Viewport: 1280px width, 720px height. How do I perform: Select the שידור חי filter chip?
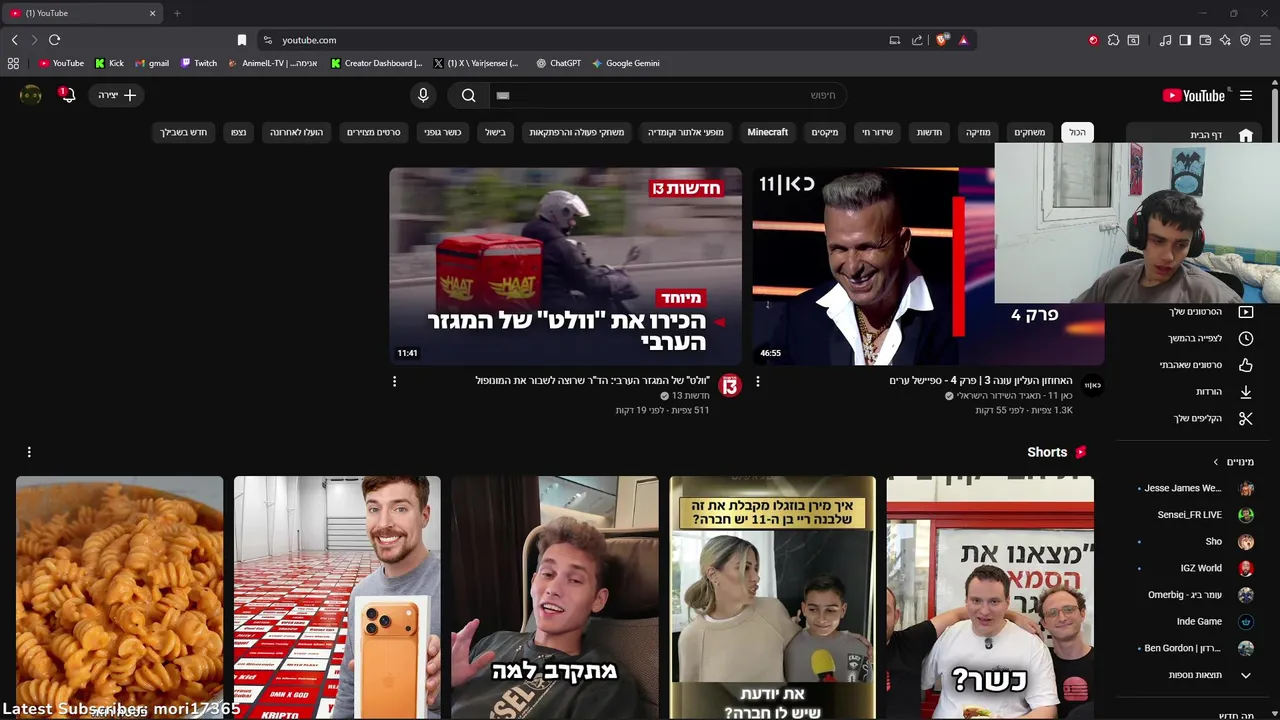click(878, 132)
